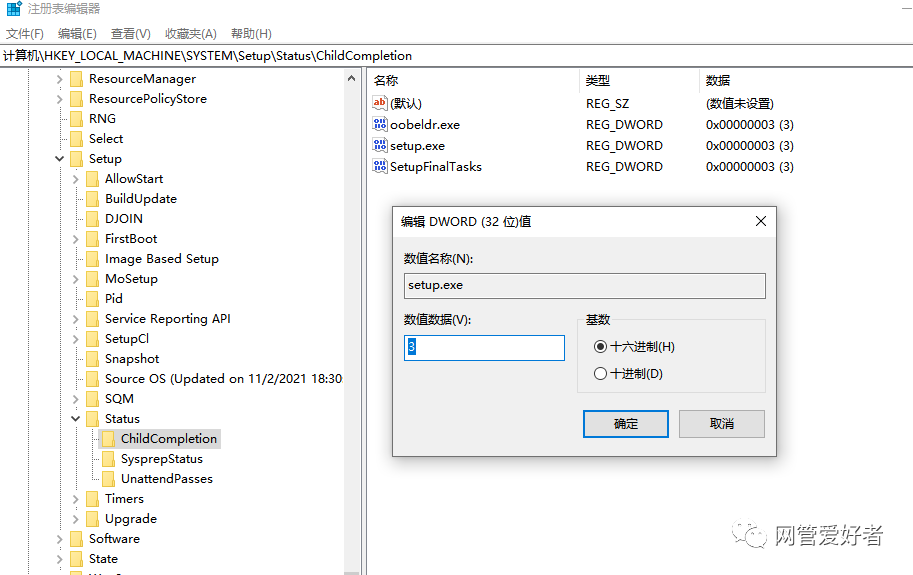Click the Snapshot folder icon
The height and width of the screenshot is (575, 913).
click(x=92, y=359)
